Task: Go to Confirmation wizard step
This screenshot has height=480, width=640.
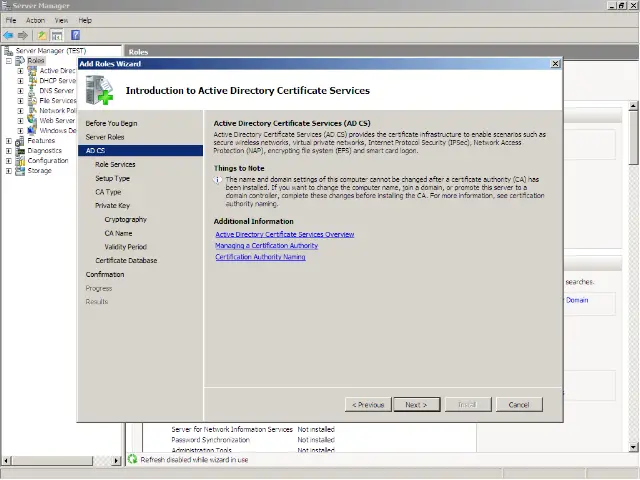Action: tap(105, 275)
